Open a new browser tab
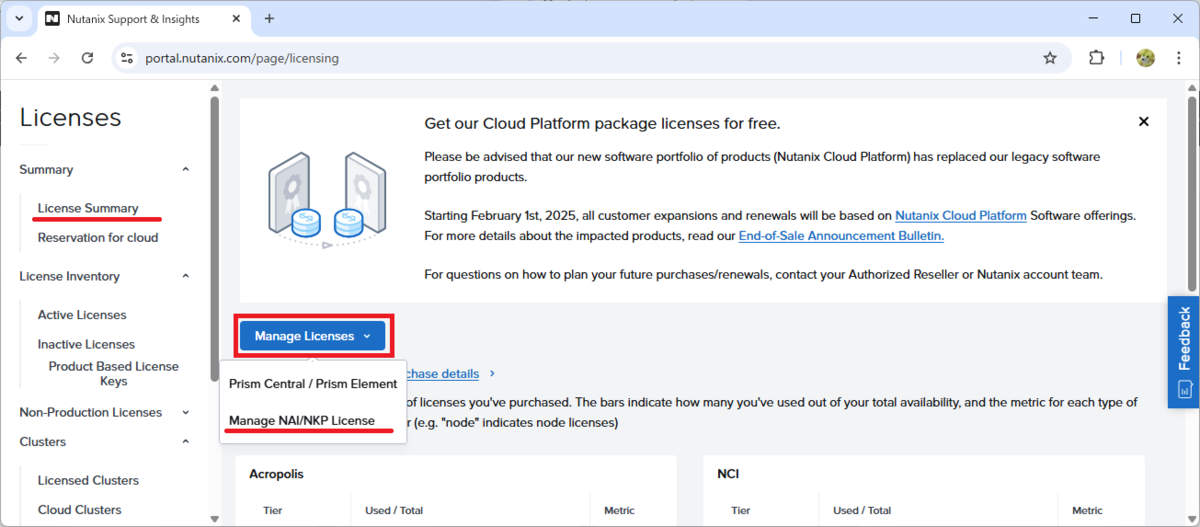The image size is (1200, 527). tap(269, 19)
